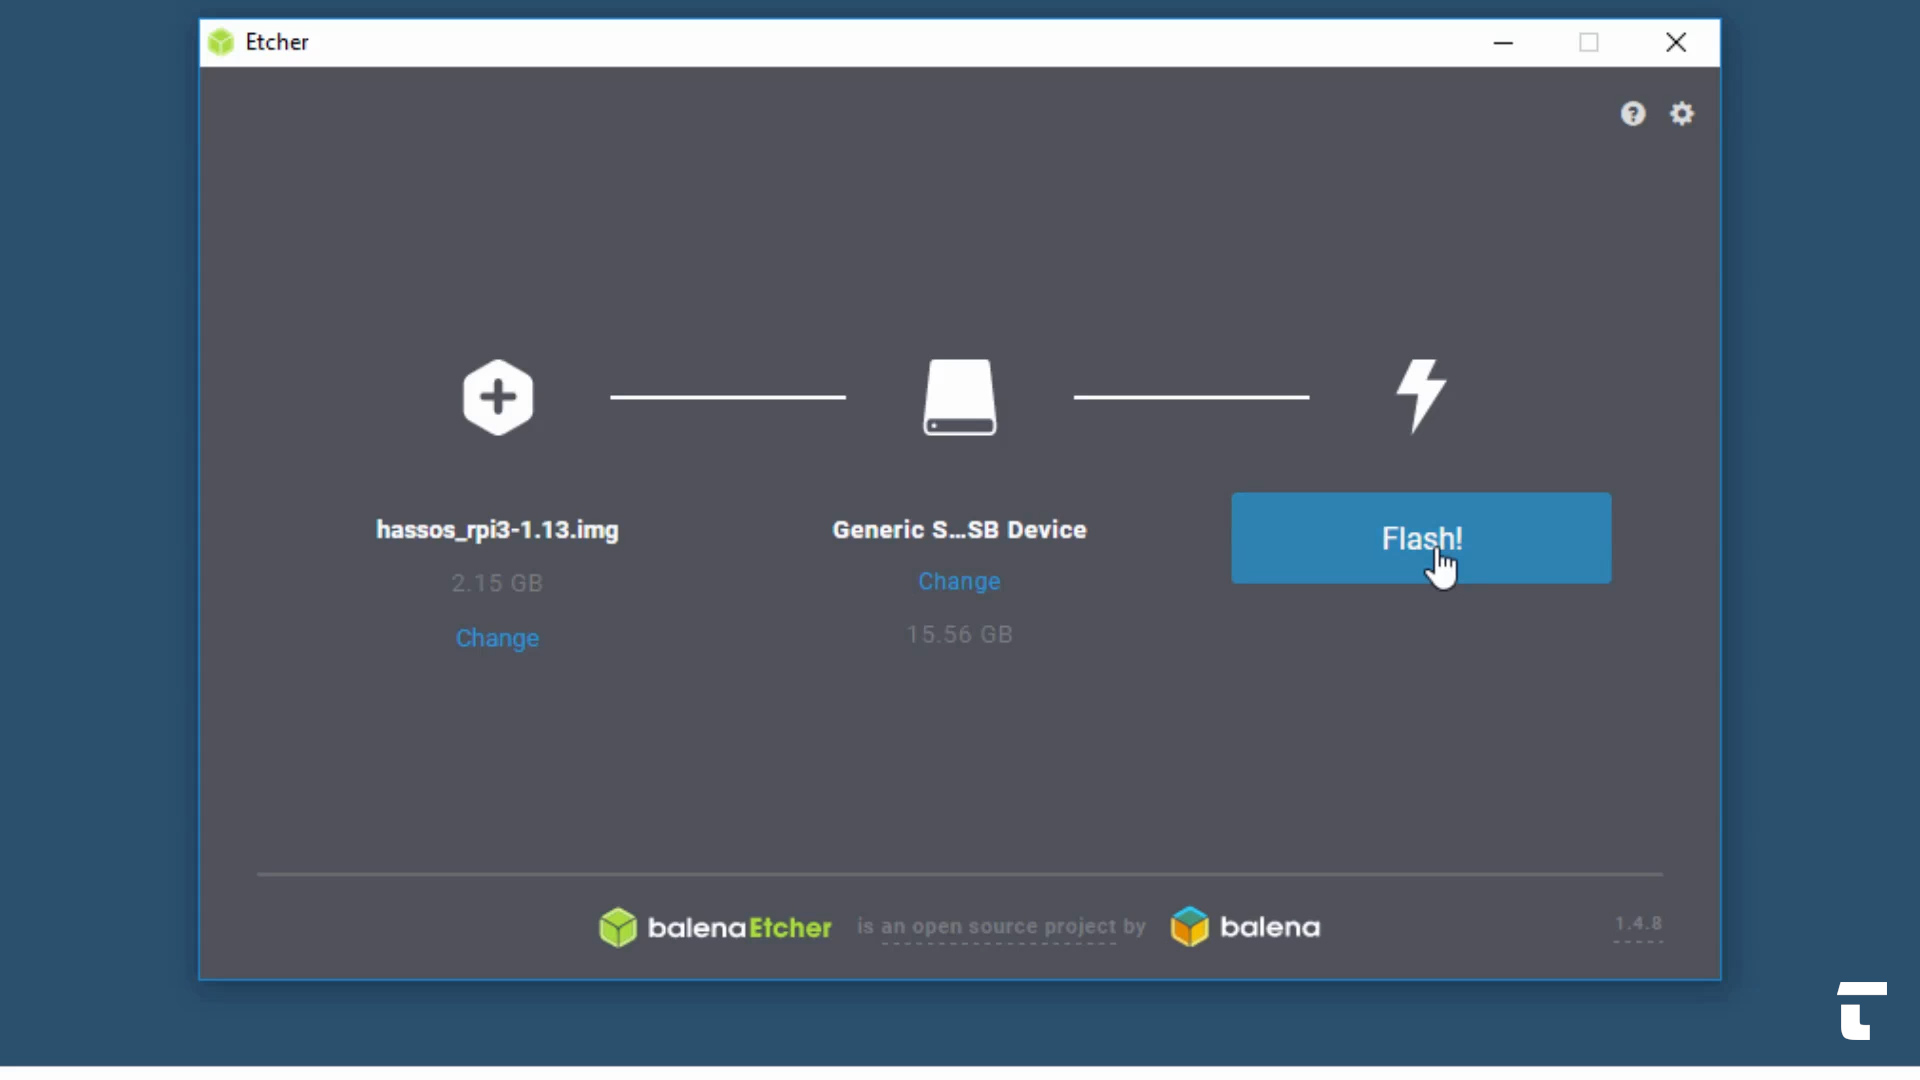Click the balenaEtcher text logo
This screenshot has height=1080, width=1920.
pyautogui.click(x=739, y=928)
